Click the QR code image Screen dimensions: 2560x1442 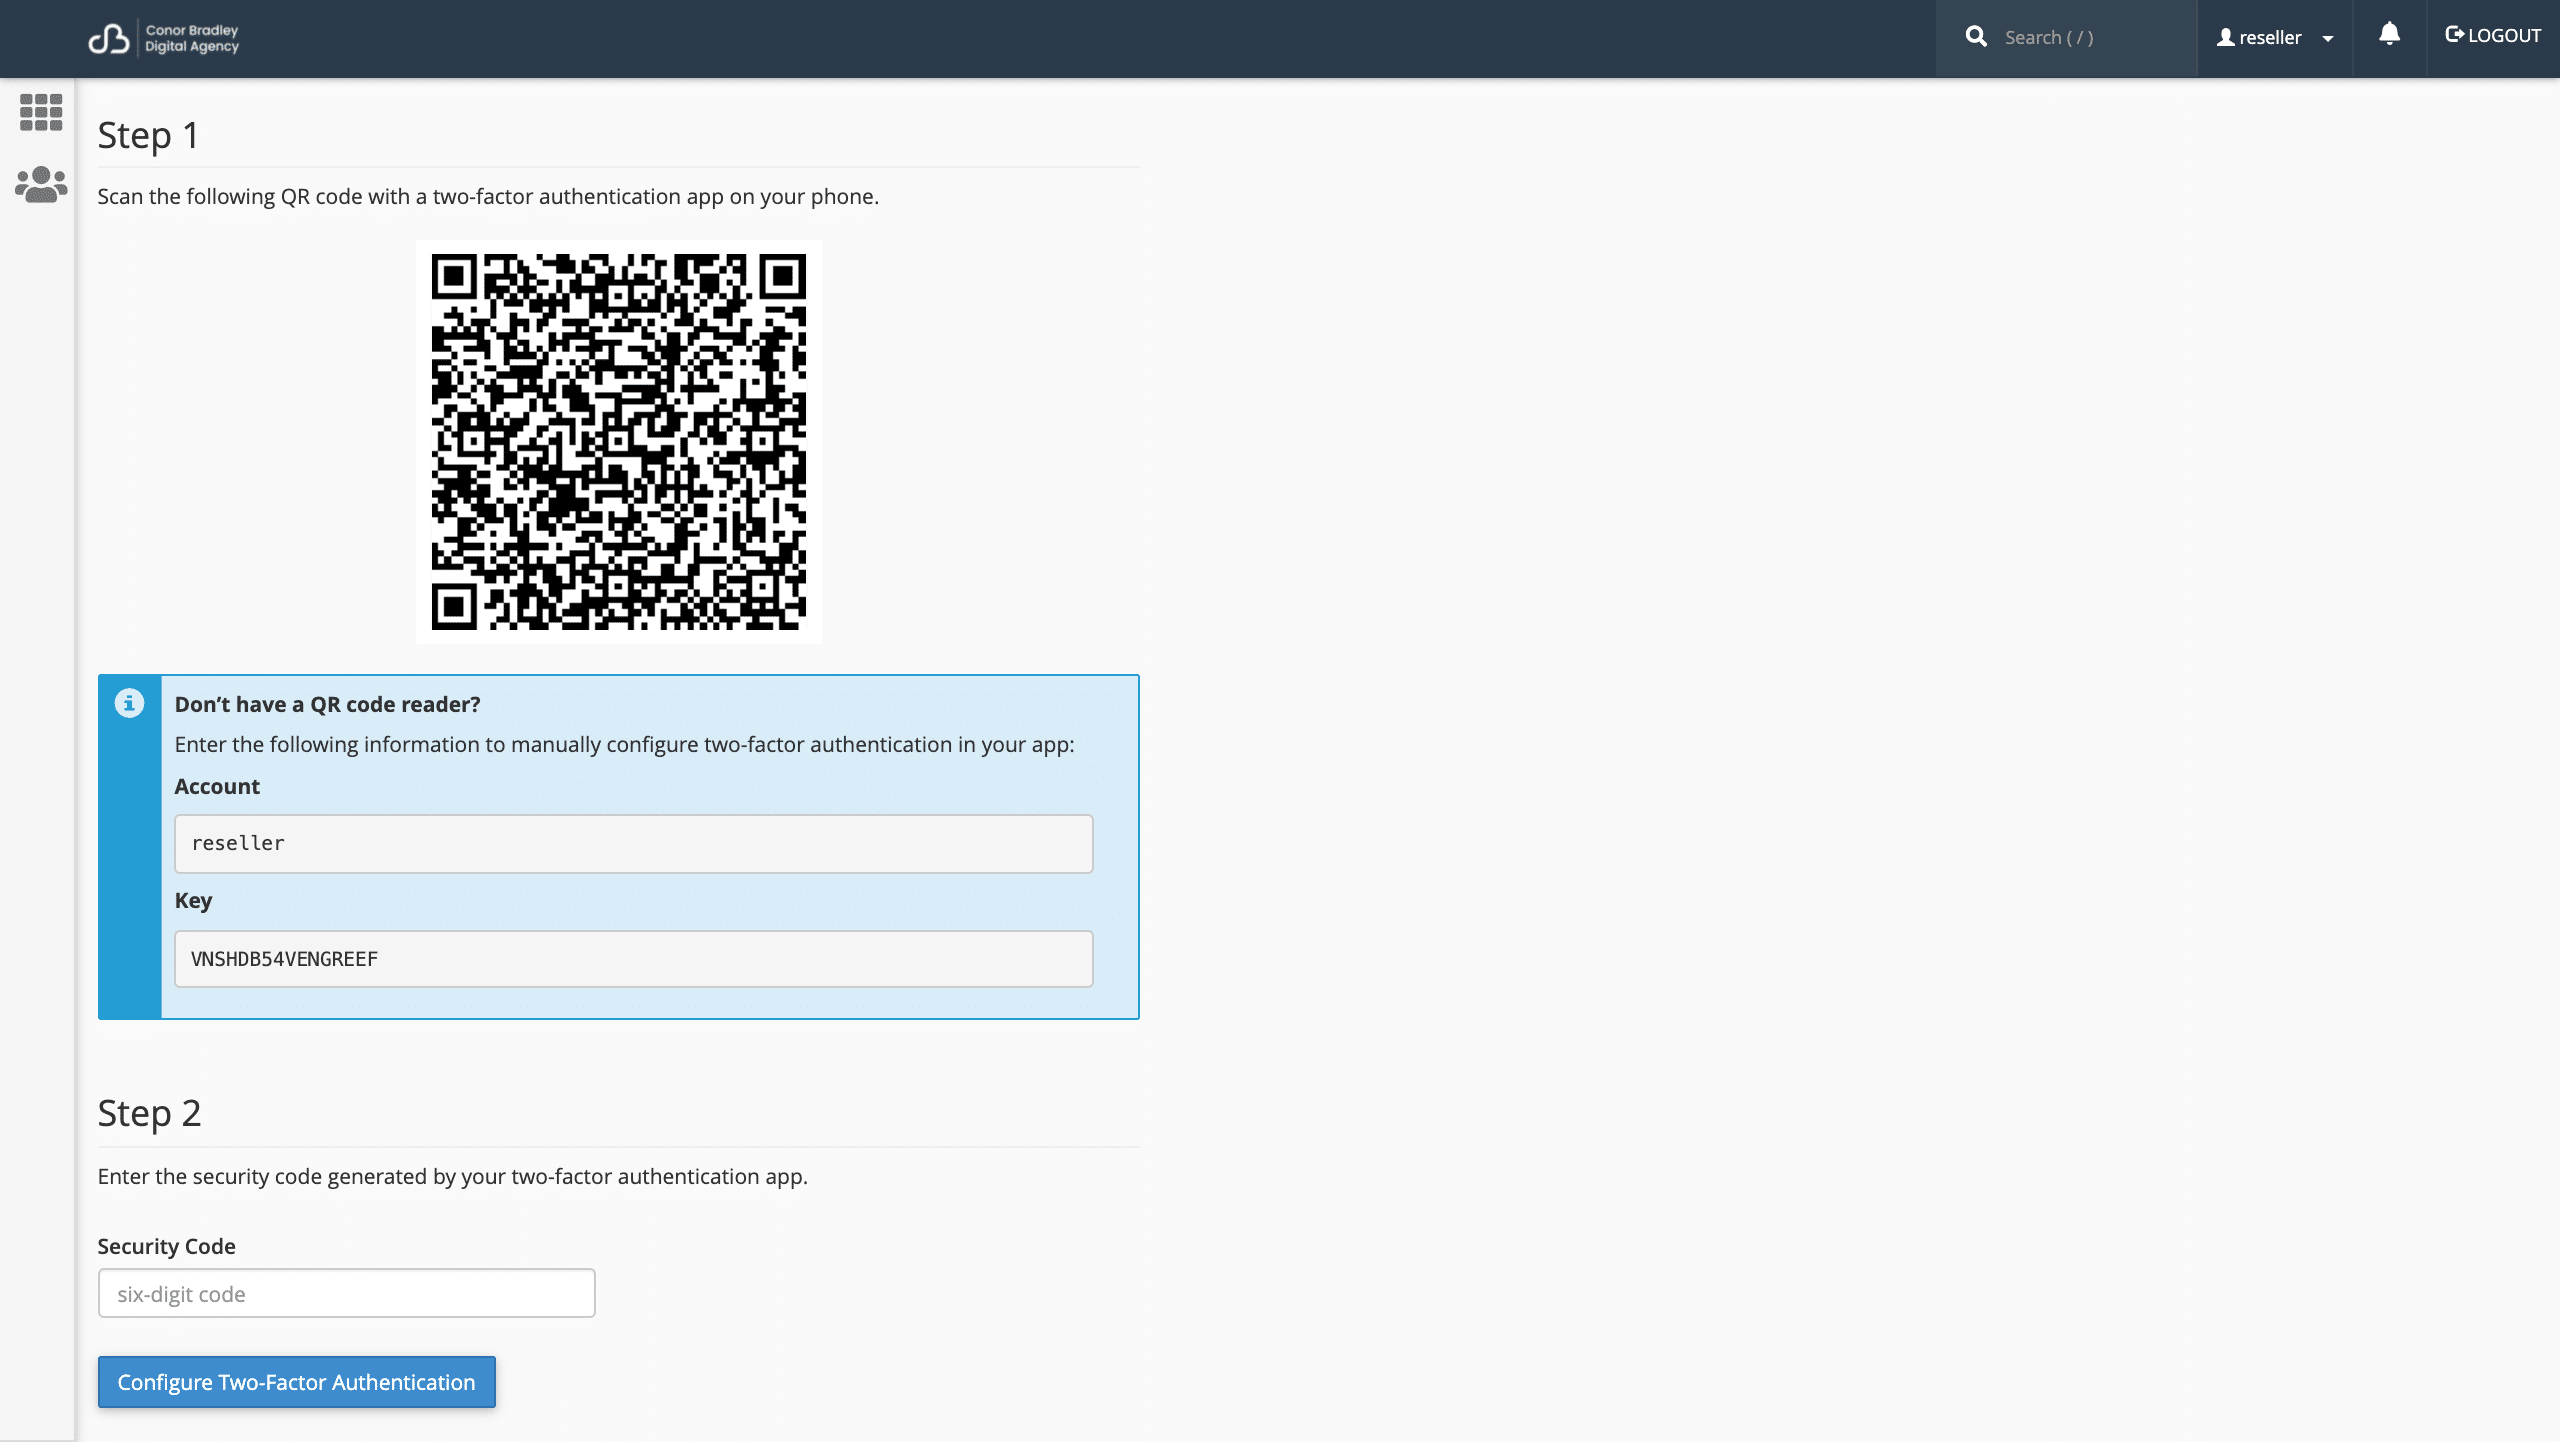(619, 441)
